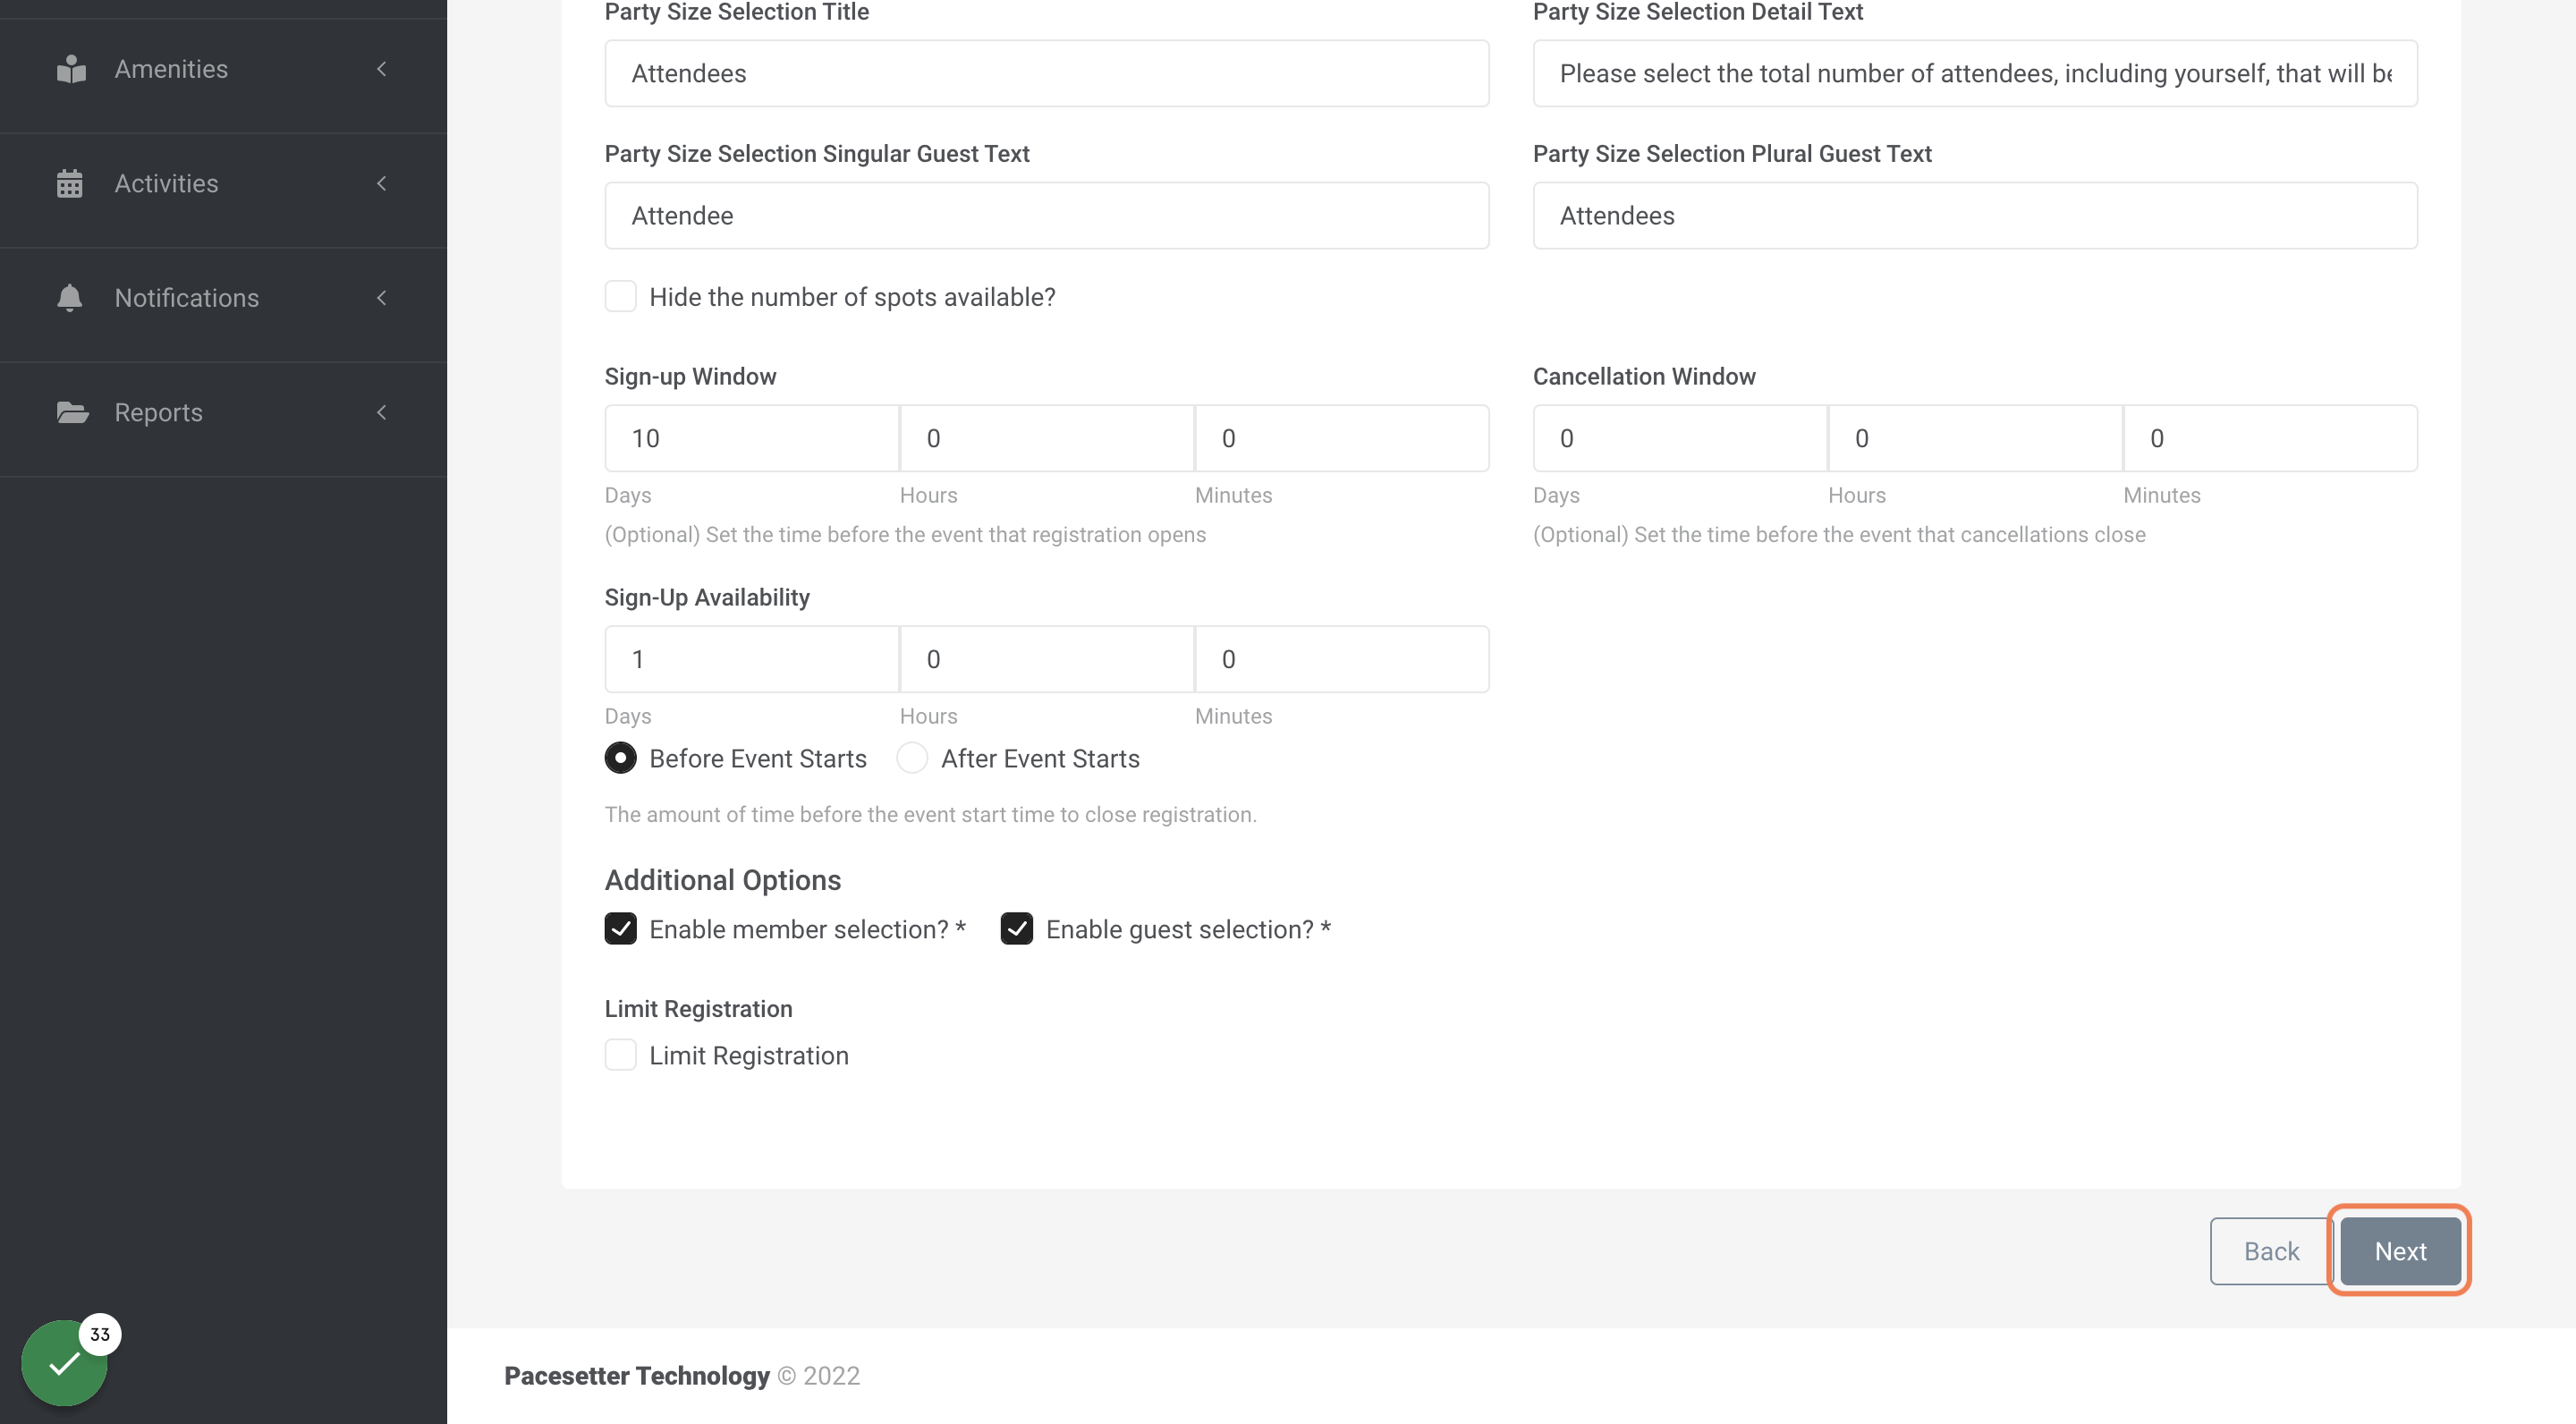Go back with the Back button
This screenshot has height=1424, width=2576.
(2271, 1251)
